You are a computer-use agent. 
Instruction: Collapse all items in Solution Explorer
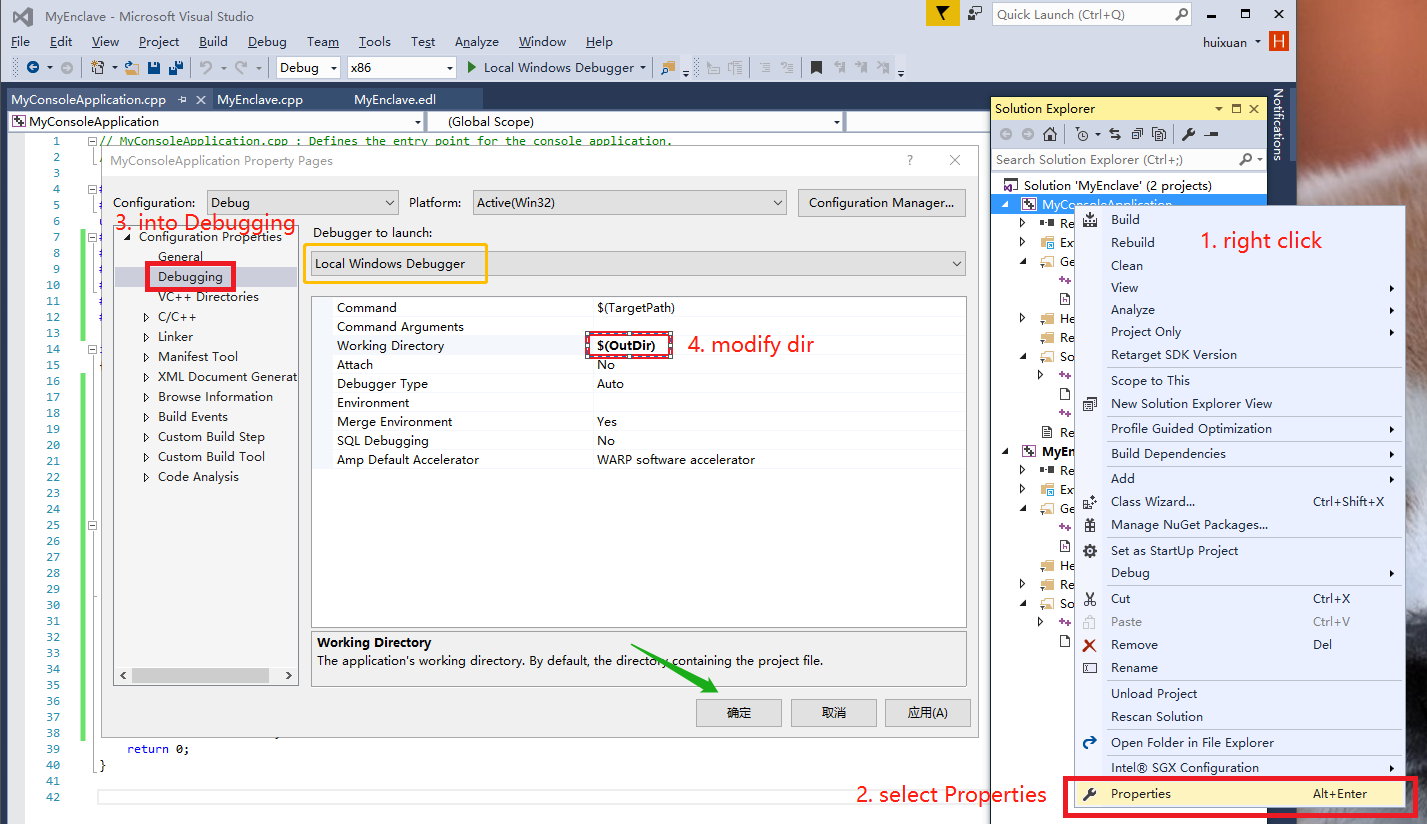1137,134
